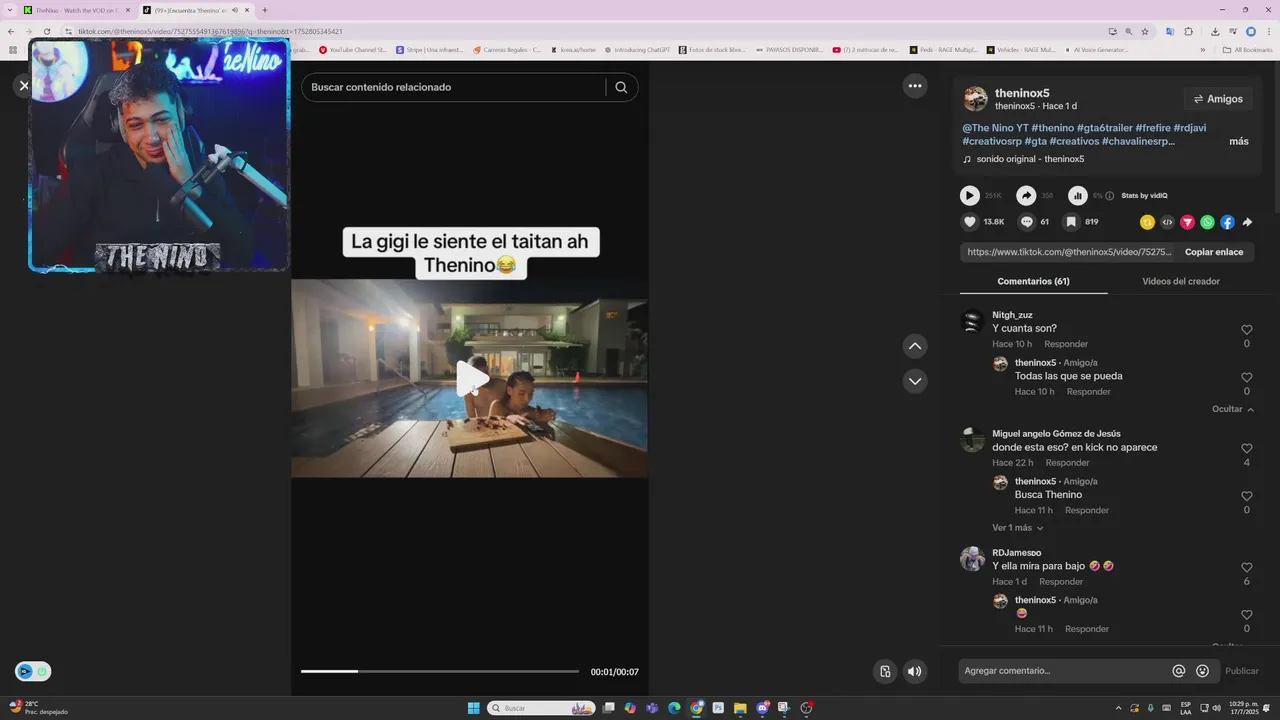The image size is (1280, 720).
Task: Like the theninox5 emoji reply
Action: pyautogui.click(x=1246, y=615)
